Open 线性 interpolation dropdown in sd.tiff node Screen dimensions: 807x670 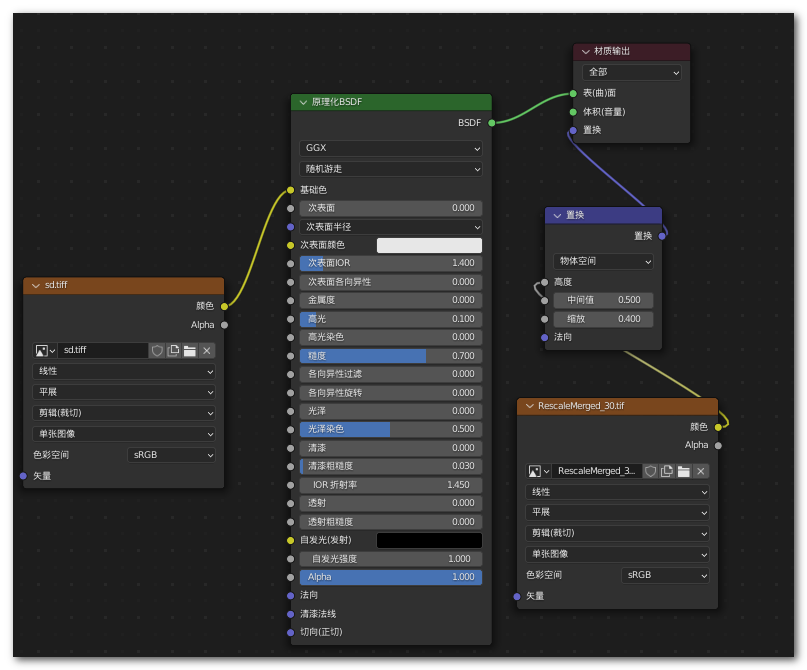click(x=124, y=372)
